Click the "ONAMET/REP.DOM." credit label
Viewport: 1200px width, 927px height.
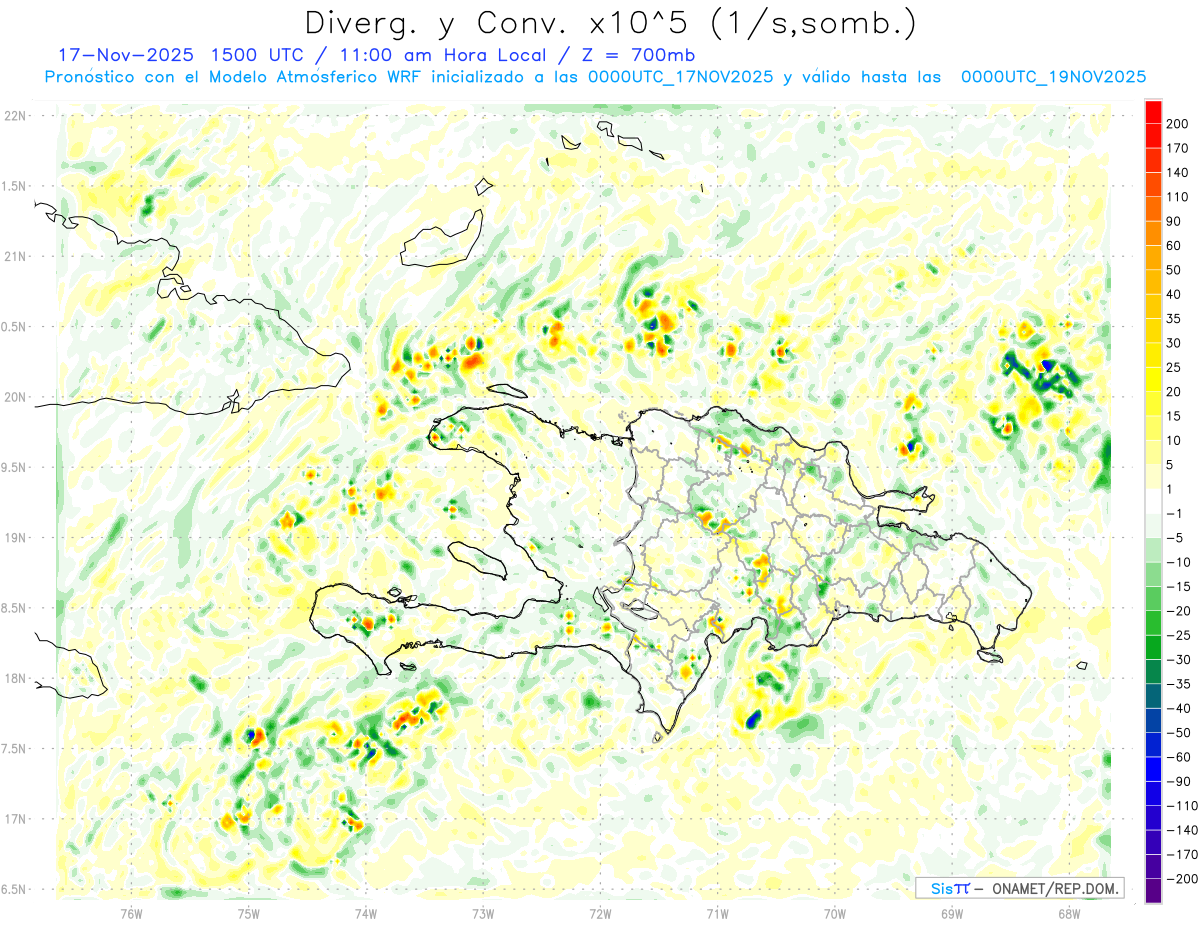pos(1053,888)
